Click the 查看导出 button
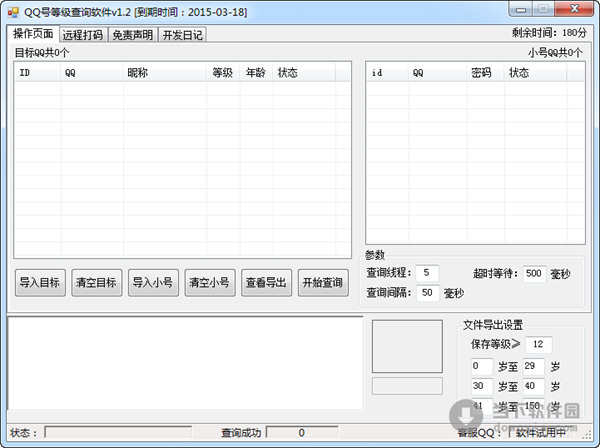 tap(266, 283)
